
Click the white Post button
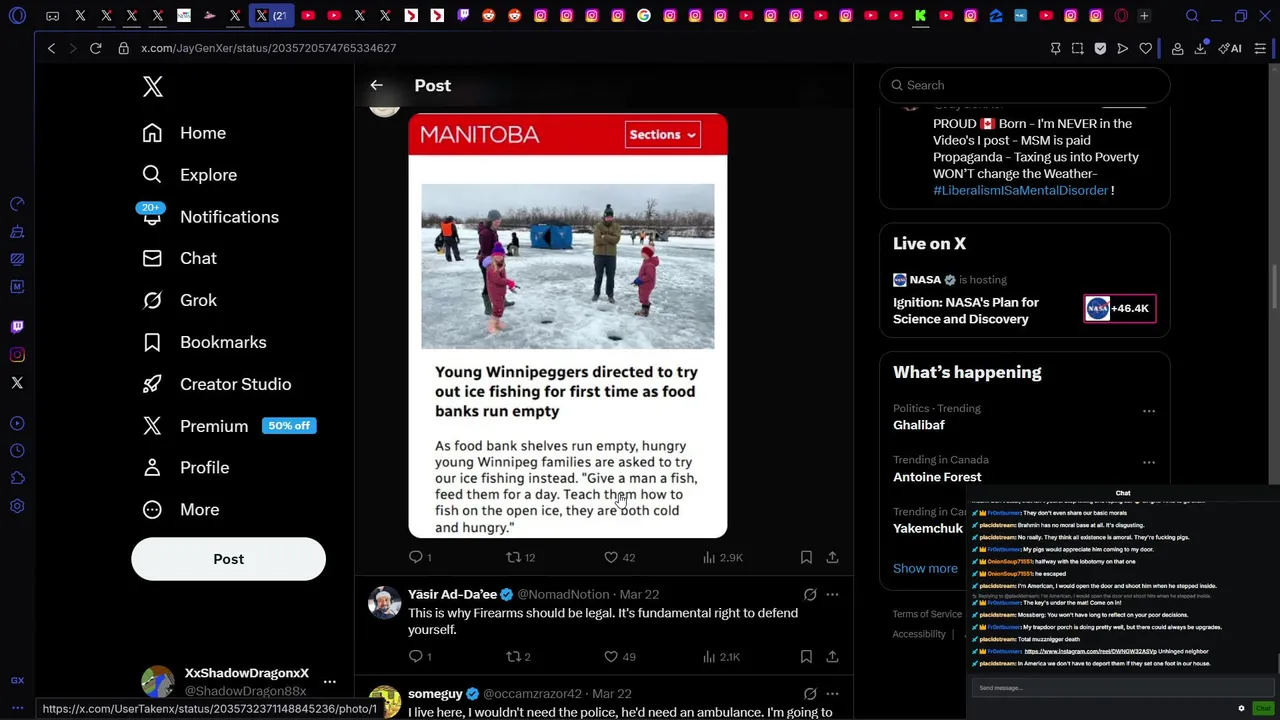pos(228,559)
